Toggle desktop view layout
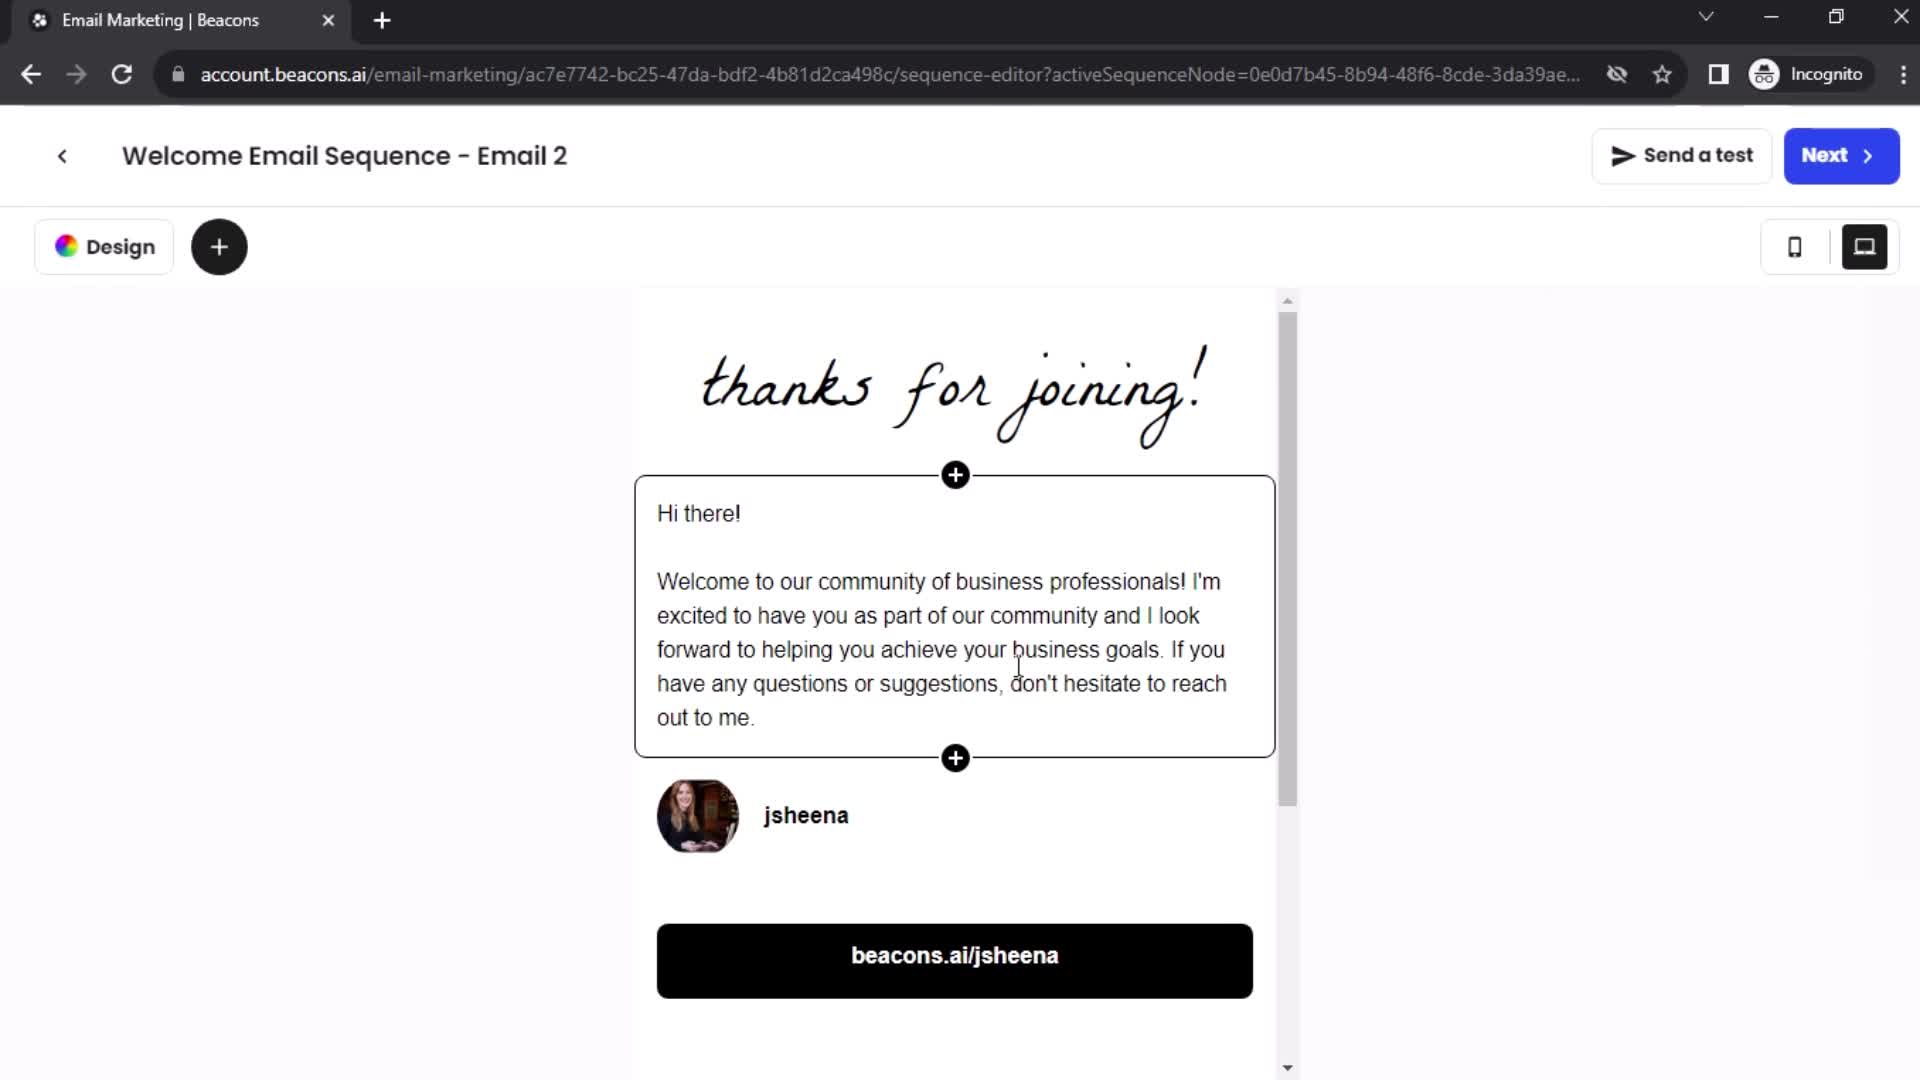 [1870, 248]
